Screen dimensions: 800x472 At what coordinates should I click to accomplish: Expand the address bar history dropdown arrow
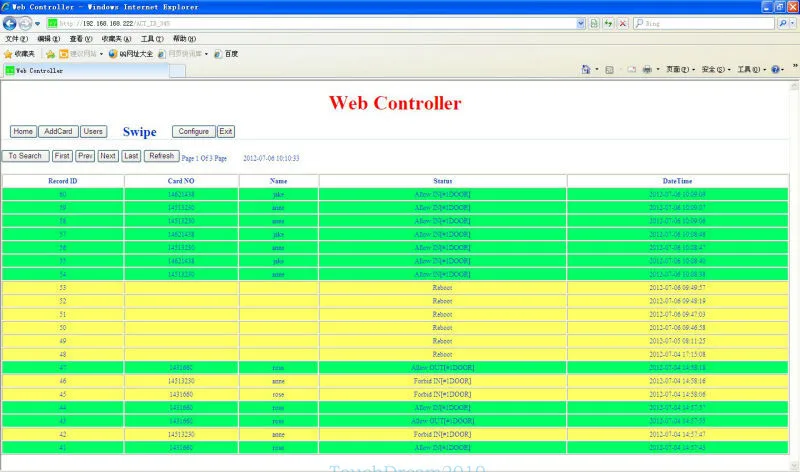(x=581, y=23)
